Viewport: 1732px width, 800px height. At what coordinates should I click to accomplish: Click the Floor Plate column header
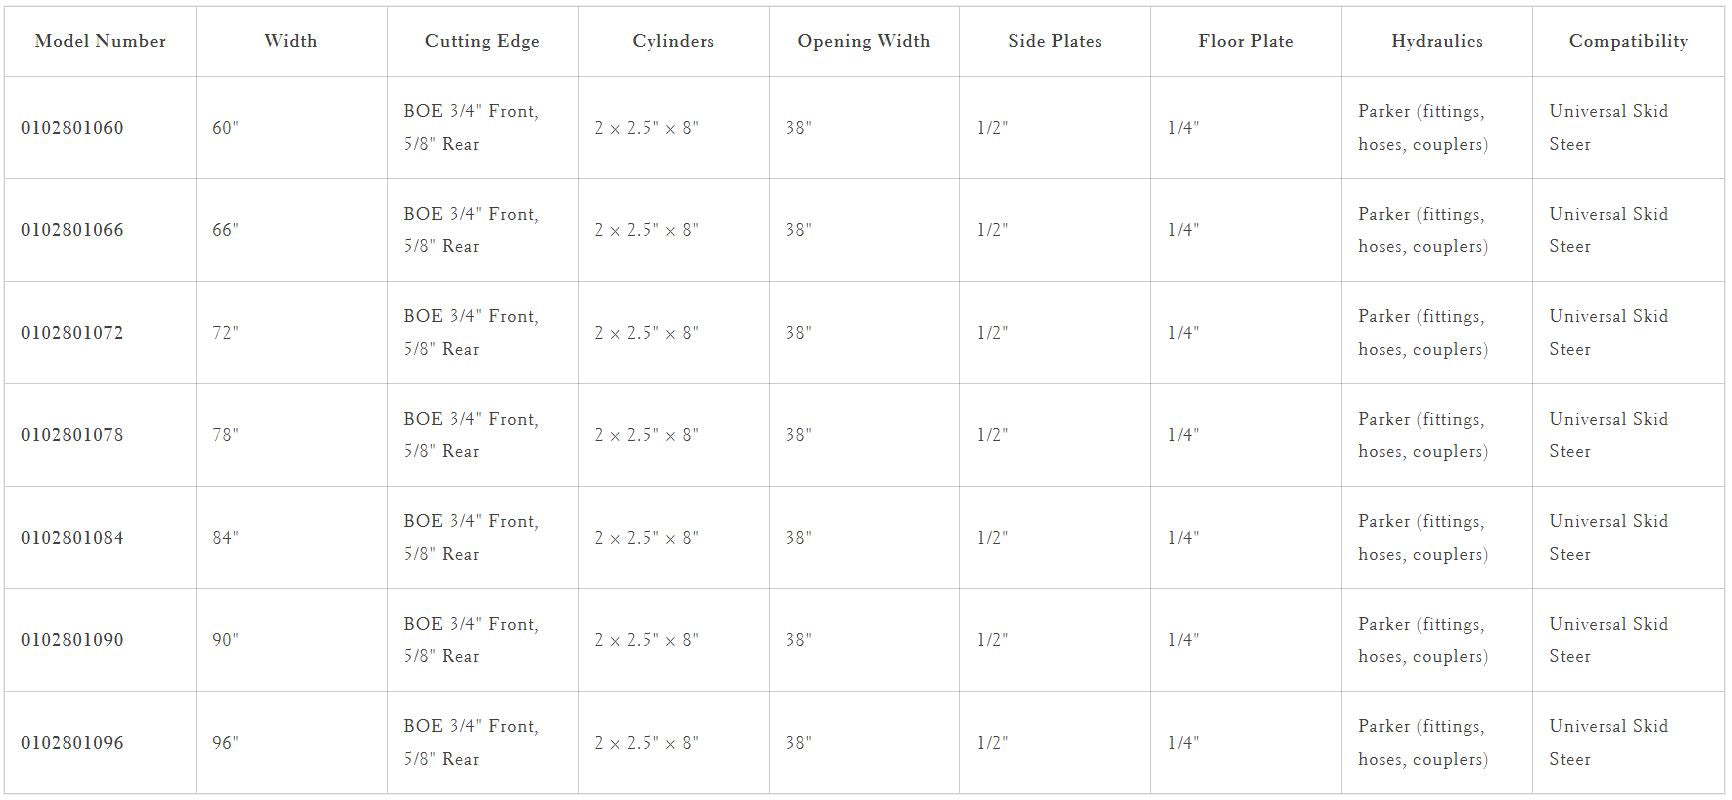coord(1246,41)
